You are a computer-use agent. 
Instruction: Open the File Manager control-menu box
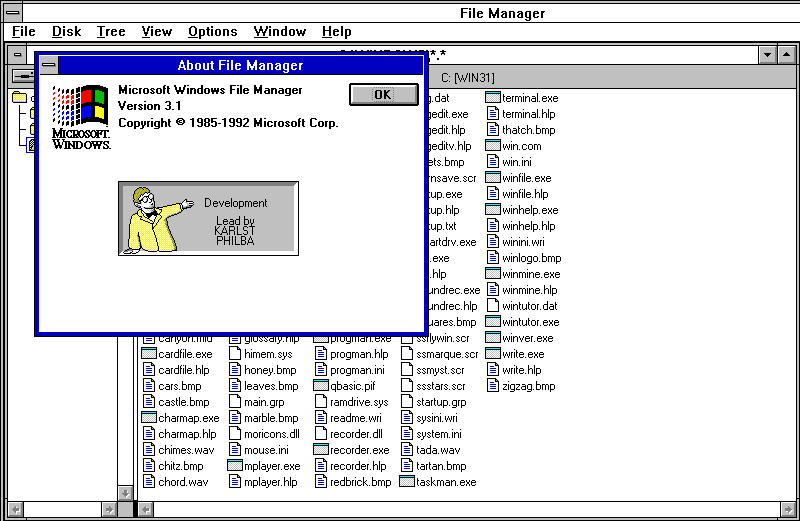[x=13, y=12]
